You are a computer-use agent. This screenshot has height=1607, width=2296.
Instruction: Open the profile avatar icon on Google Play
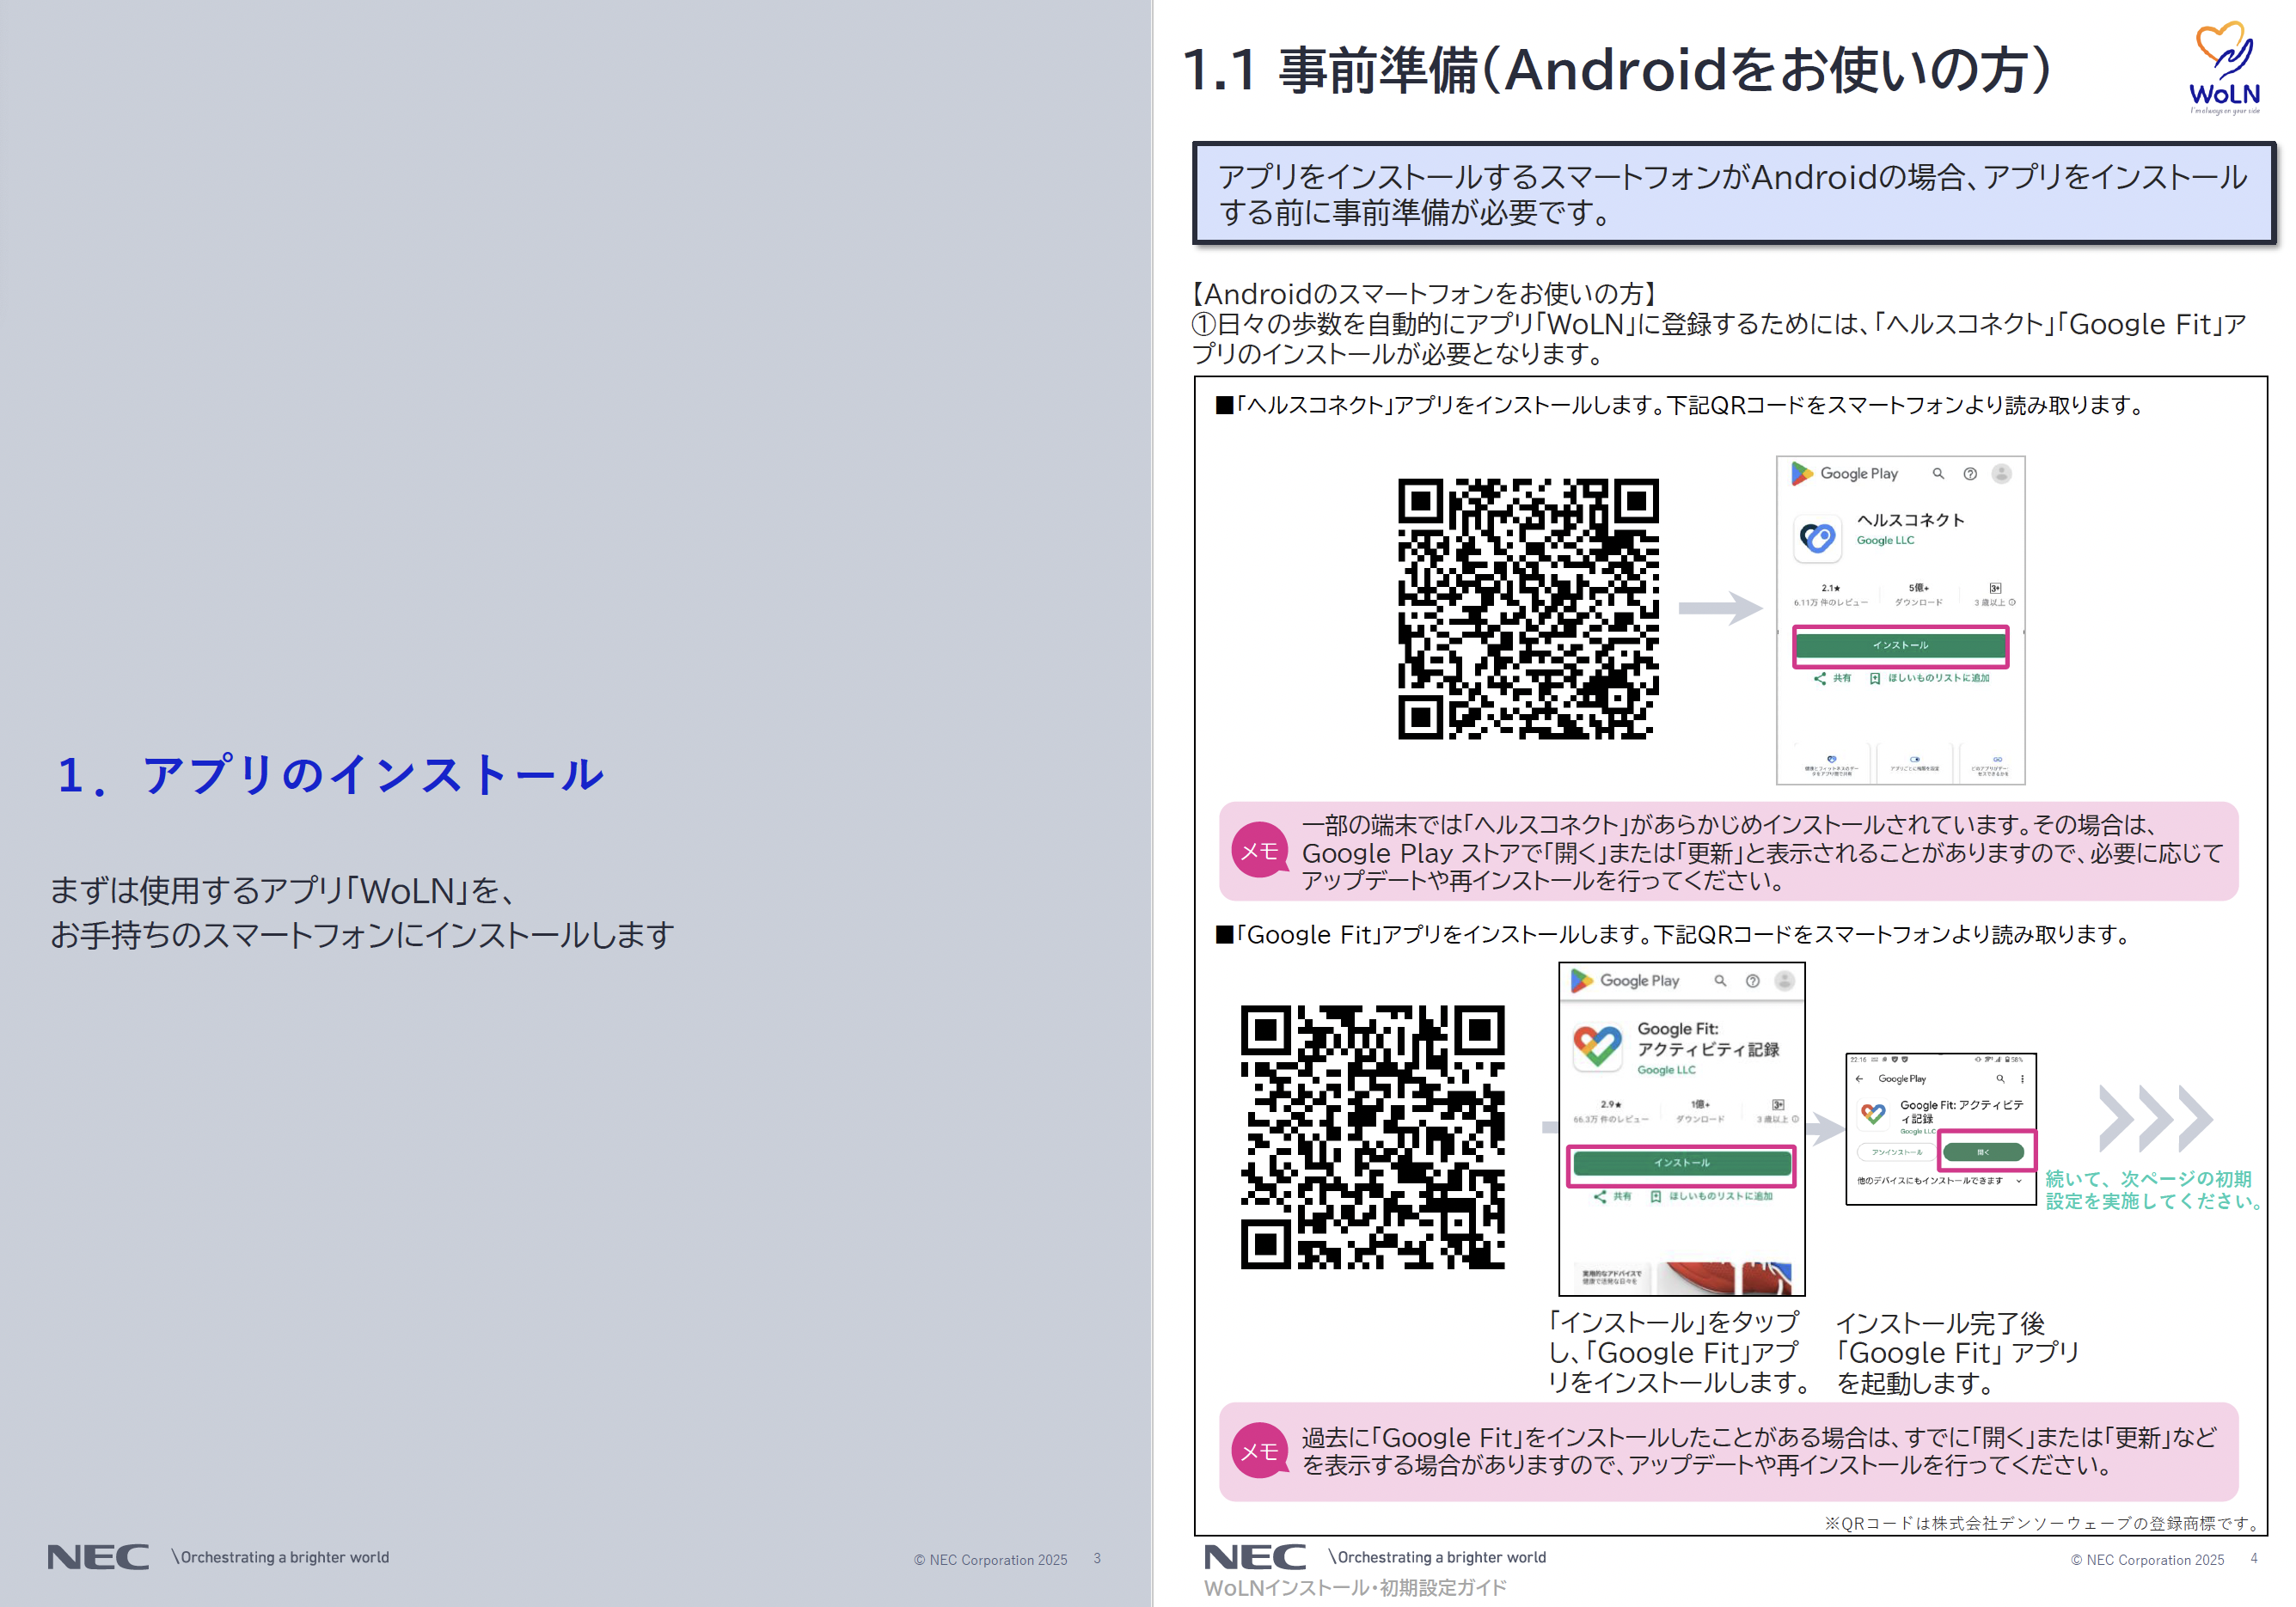tap(2002, 473)
